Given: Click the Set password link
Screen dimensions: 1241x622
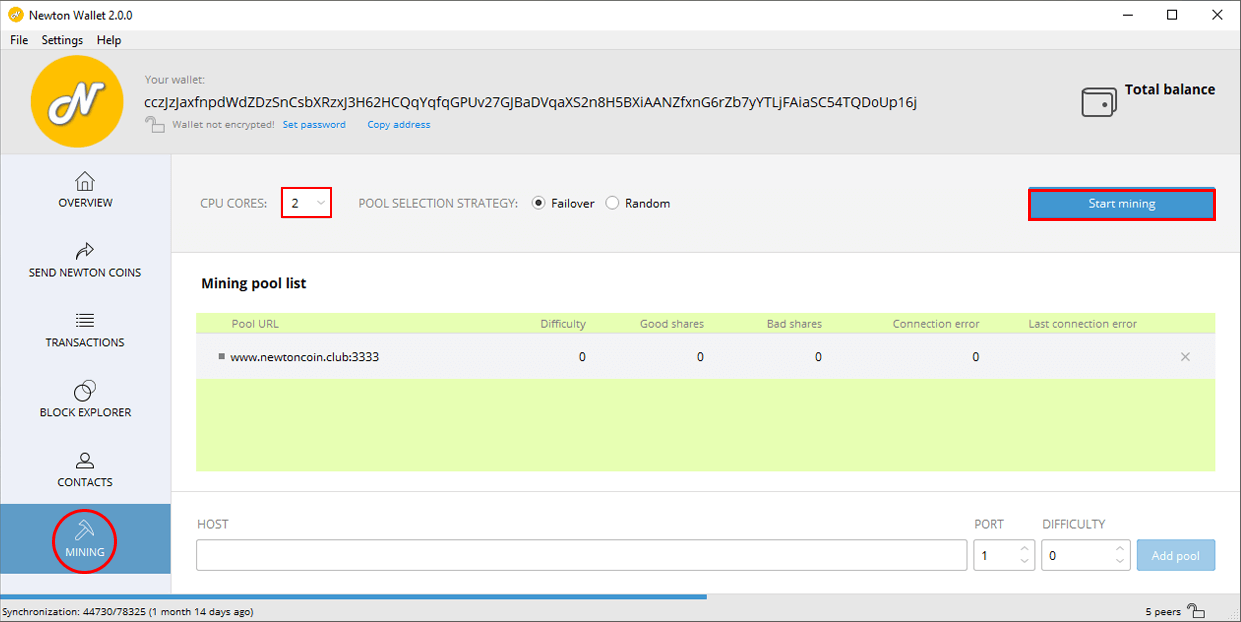Looking at the screenshot, I should (314, 125).
